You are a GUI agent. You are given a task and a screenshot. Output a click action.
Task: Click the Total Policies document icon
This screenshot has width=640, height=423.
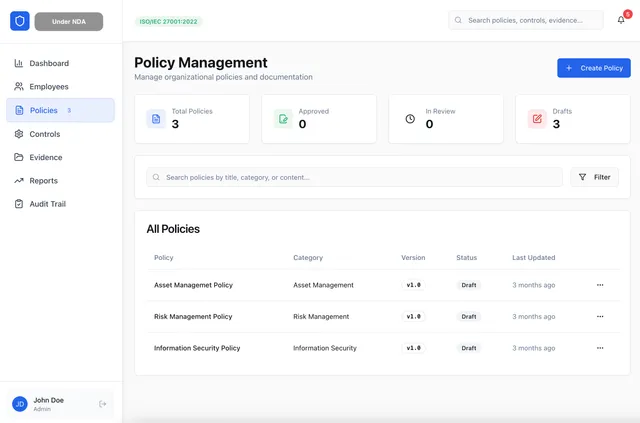pyautogui.click(x=156, y=119)
